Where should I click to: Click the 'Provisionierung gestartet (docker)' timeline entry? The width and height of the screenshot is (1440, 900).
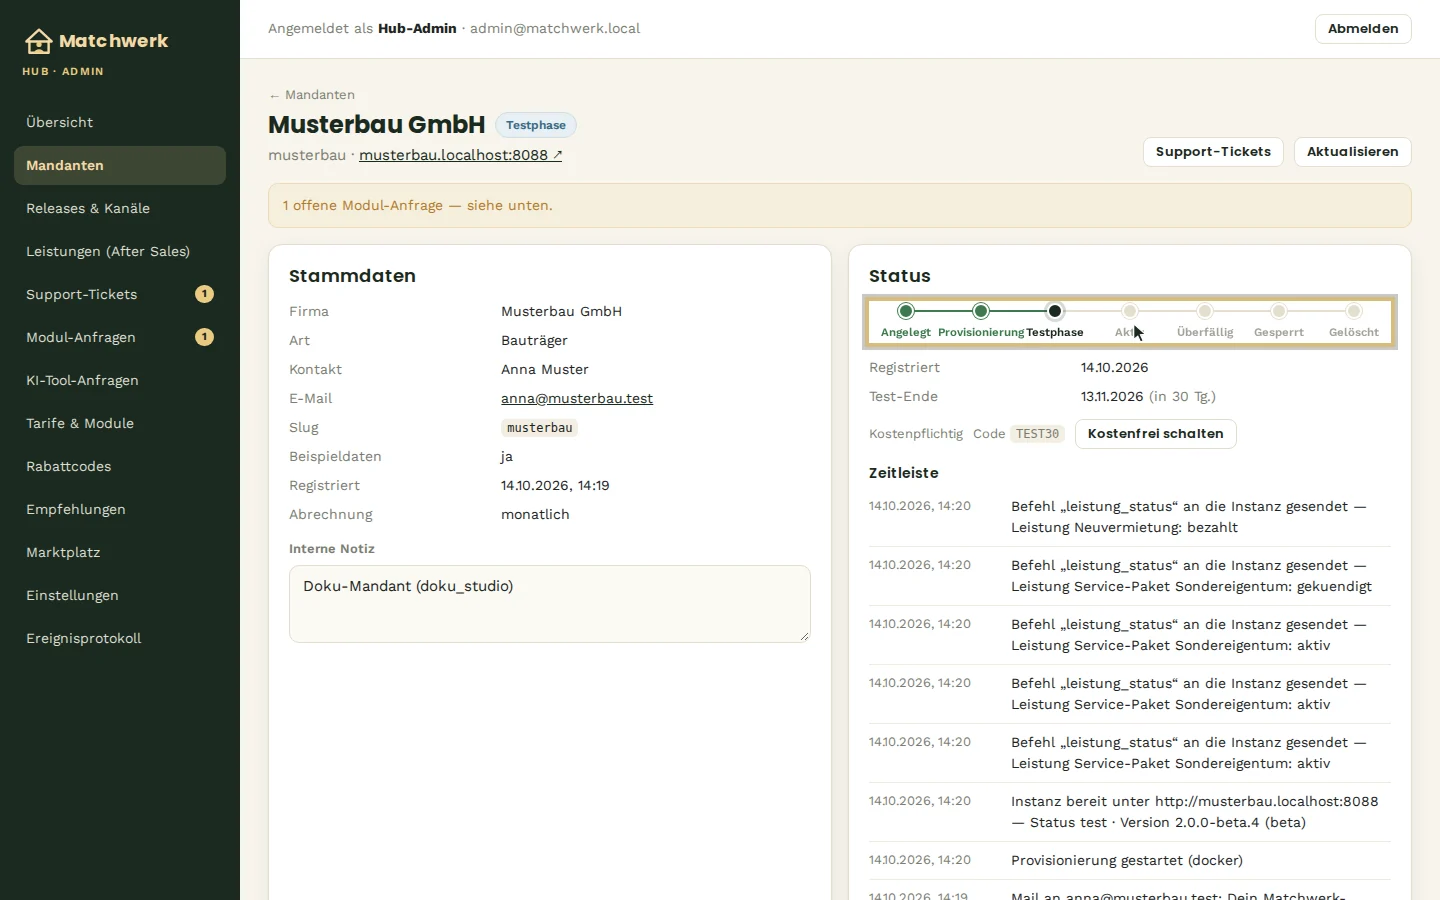click(x=1130, y=861)
